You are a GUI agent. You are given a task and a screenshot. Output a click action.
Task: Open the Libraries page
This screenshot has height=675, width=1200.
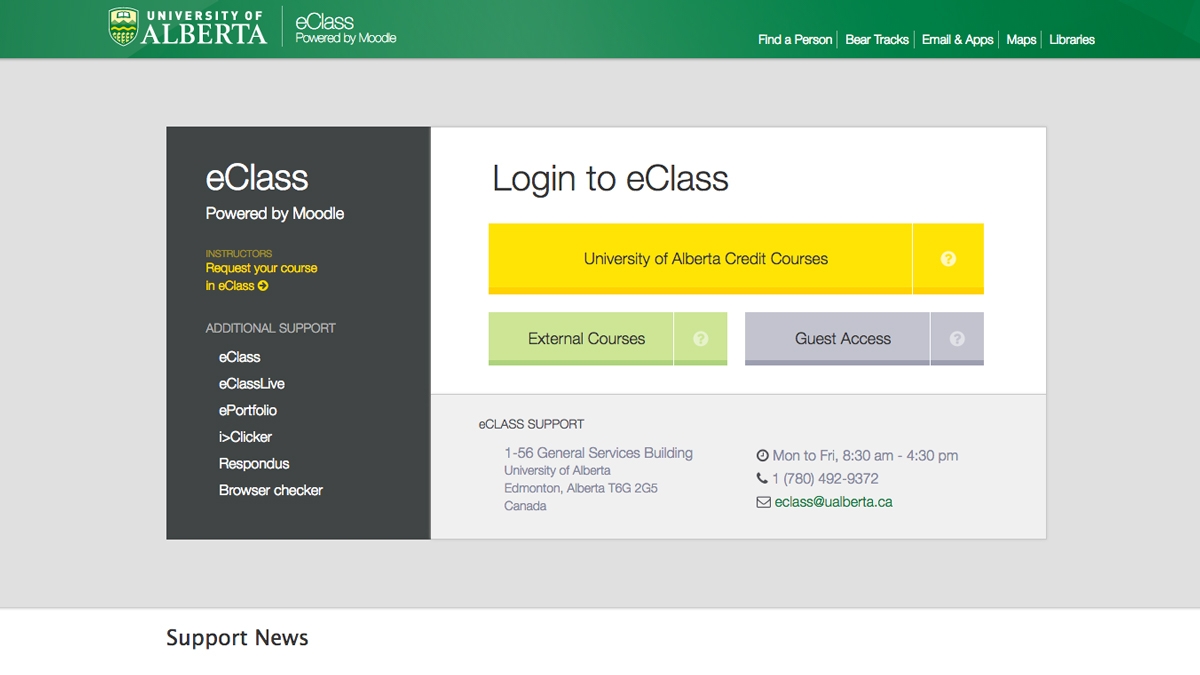coord(1071,39)
